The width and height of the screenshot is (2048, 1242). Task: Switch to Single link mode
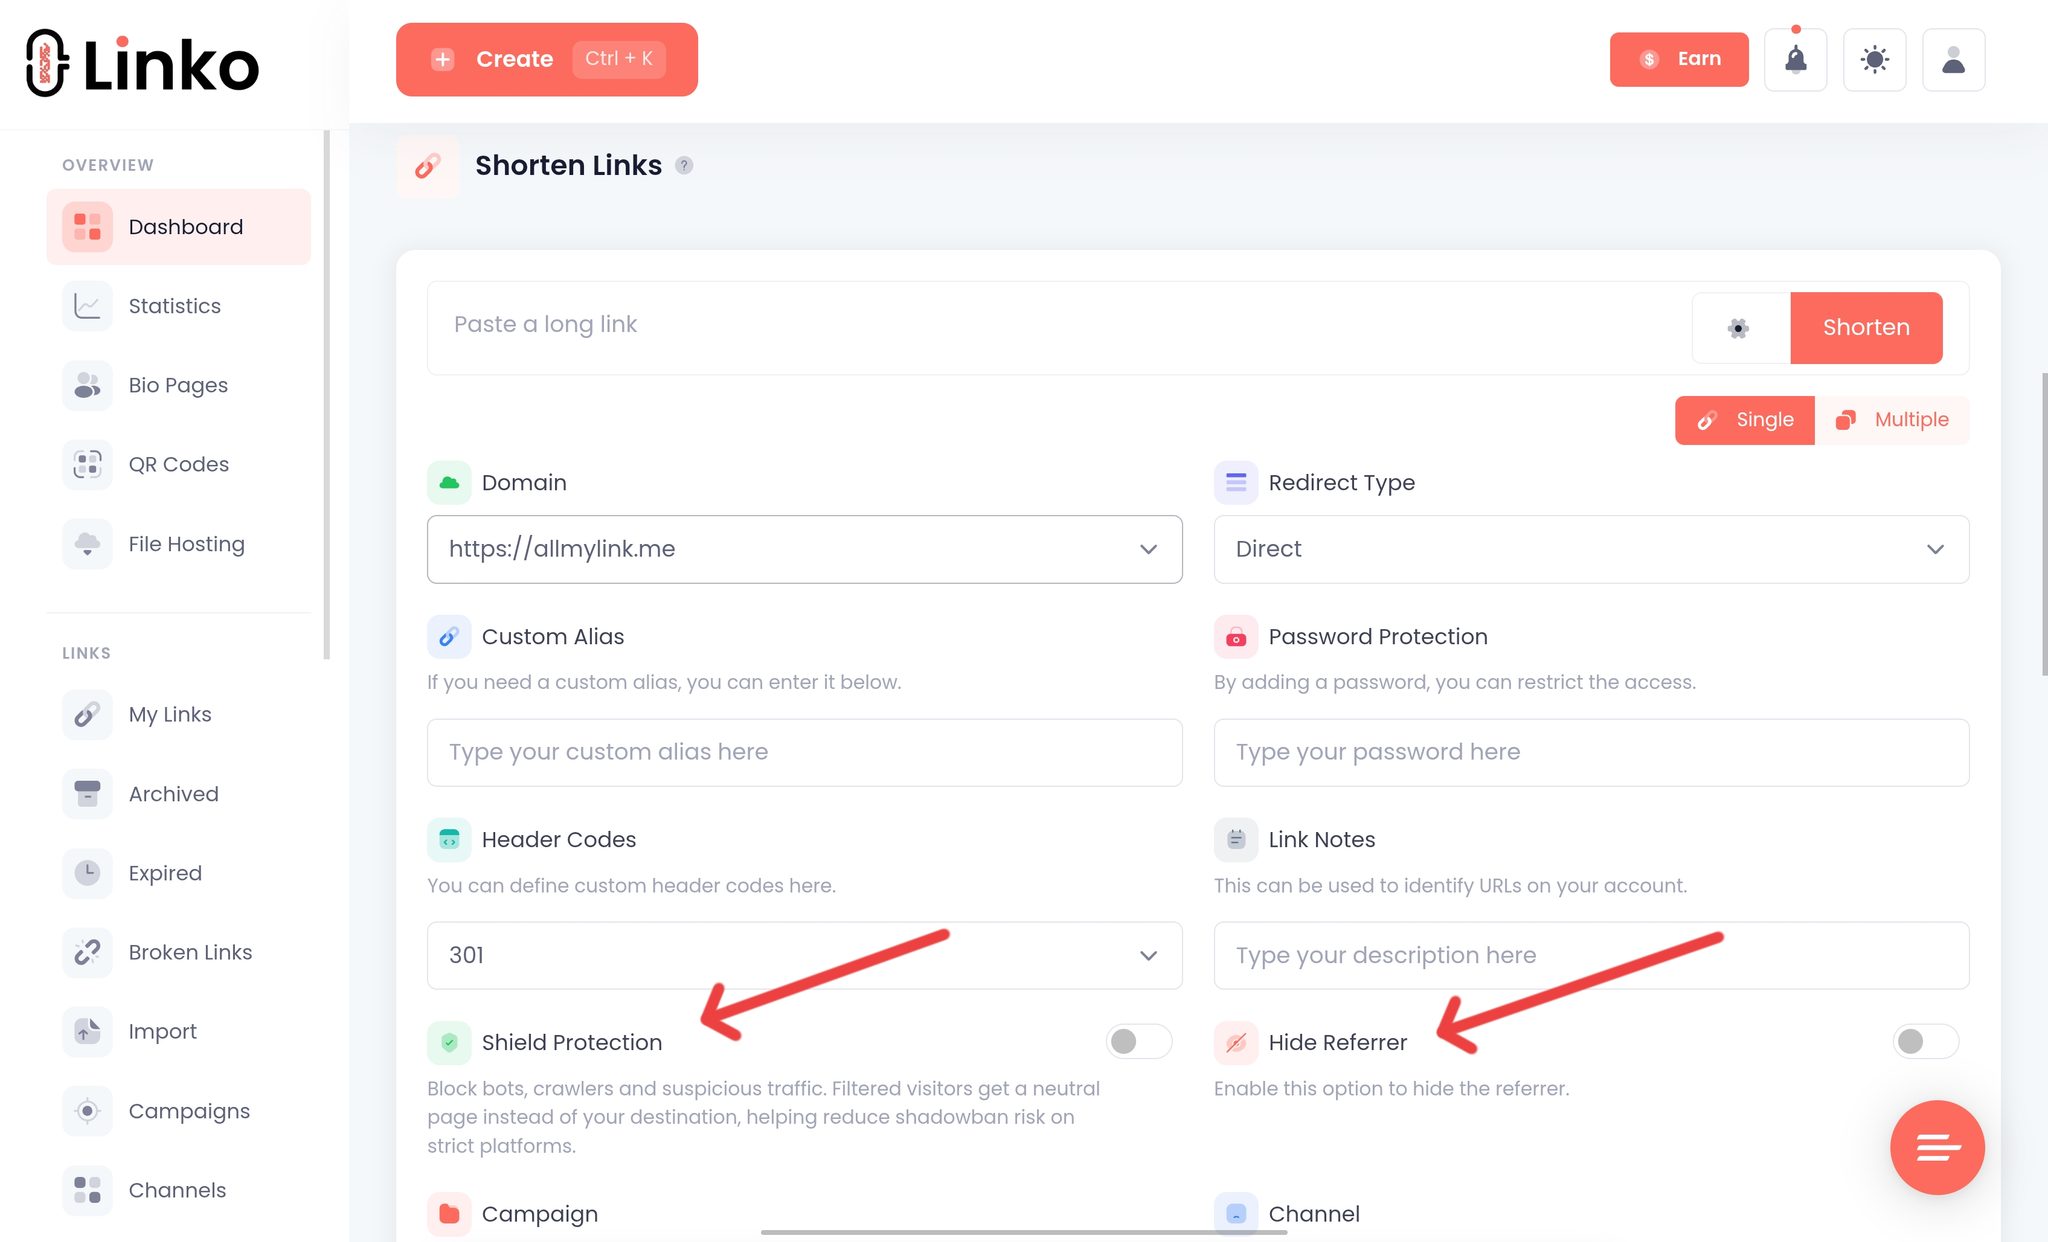pyautogui.click(x=1745, y=420)
